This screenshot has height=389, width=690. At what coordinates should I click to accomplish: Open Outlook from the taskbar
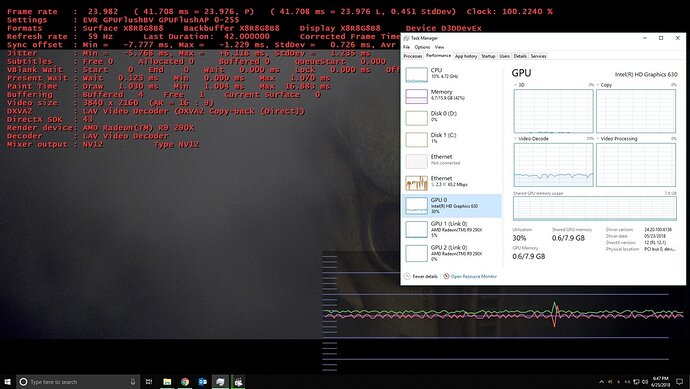coord(202,382)
